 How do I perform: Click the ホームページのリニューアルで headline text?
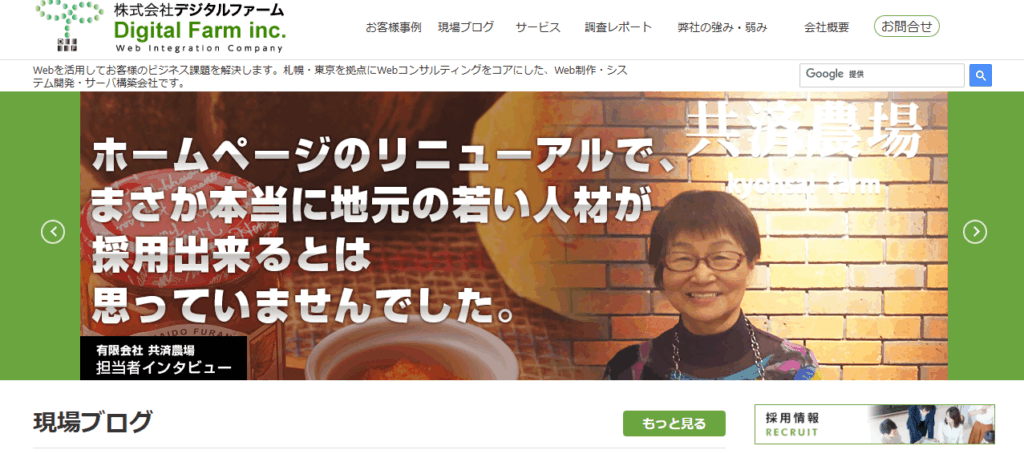coord(375,158)
